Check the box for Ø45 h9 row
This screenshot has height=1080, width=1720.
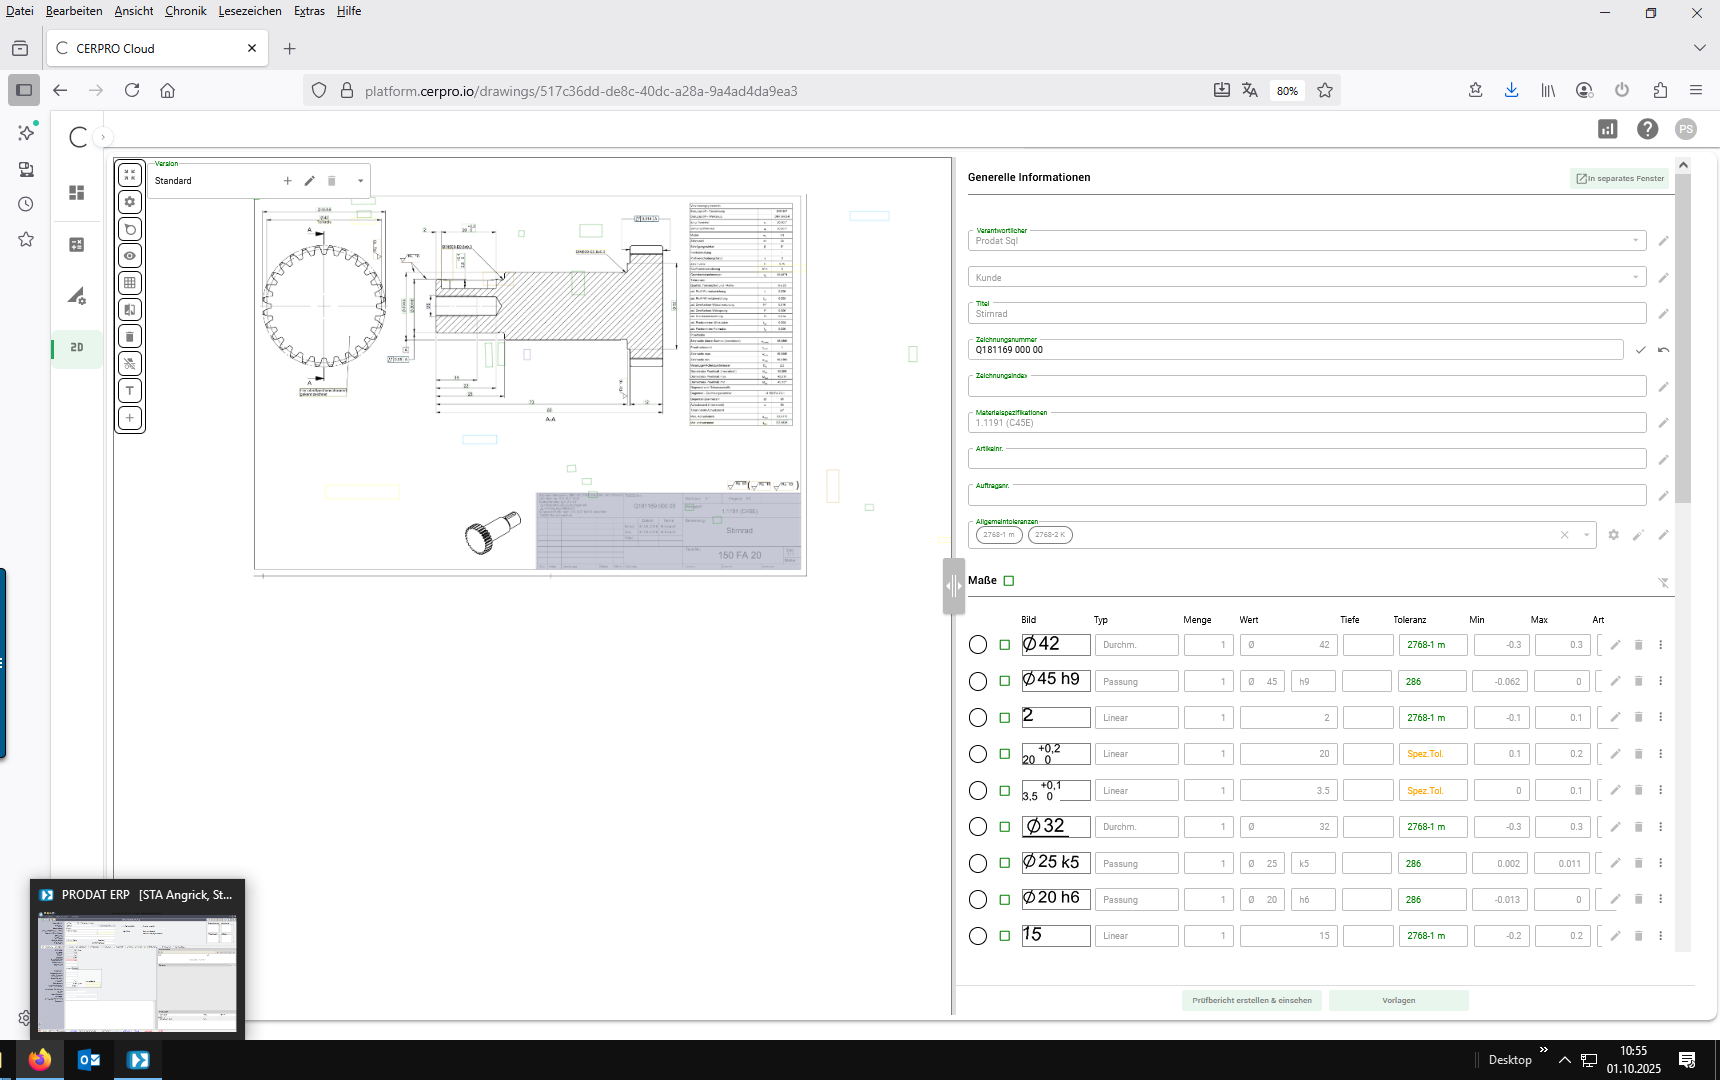pyautogui.click(x=1005, y=682)
